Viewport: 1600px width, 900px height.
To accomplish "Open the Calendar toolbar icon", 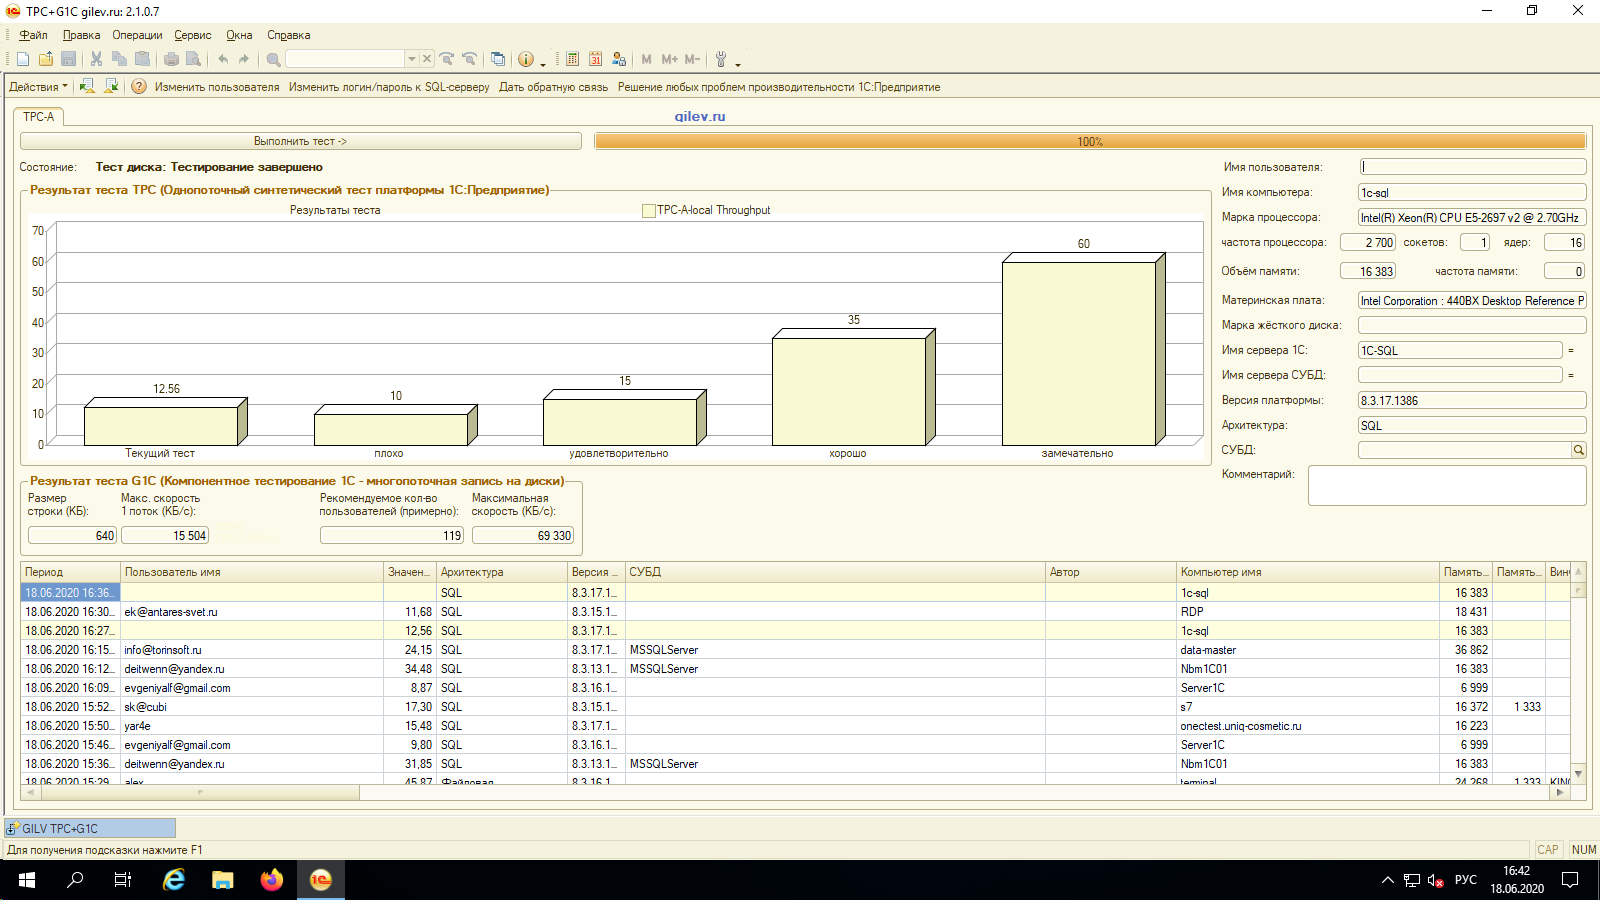I will coord(596,59).
